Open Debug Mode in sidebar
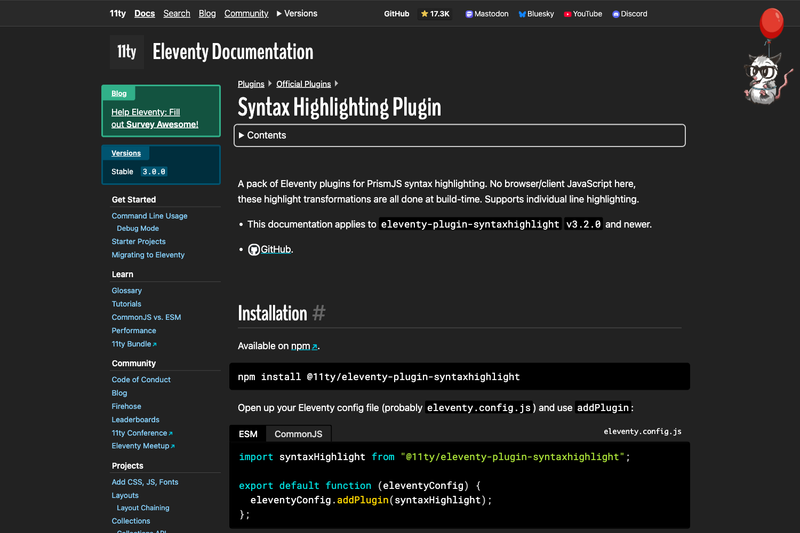 (138, 229)
